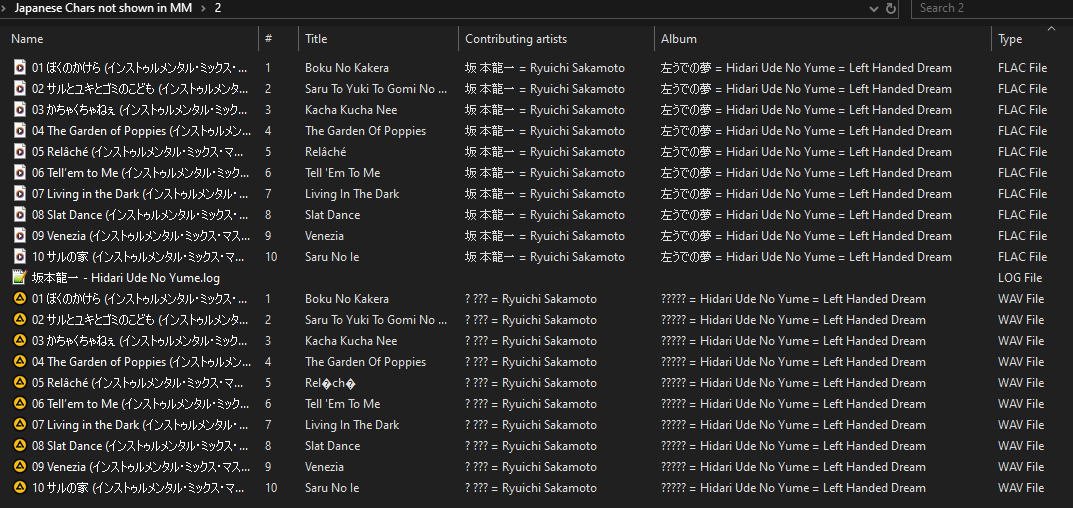Navigate to Japanese Chars not shown in MM breadcrumb

(104, 8)
